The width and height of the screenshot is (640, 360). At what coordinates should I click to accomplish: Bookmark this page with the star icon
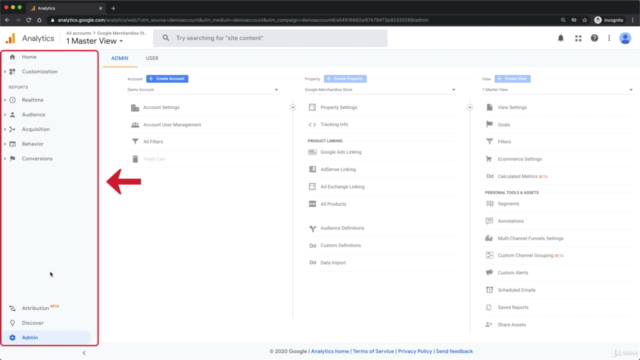(584, 20)
